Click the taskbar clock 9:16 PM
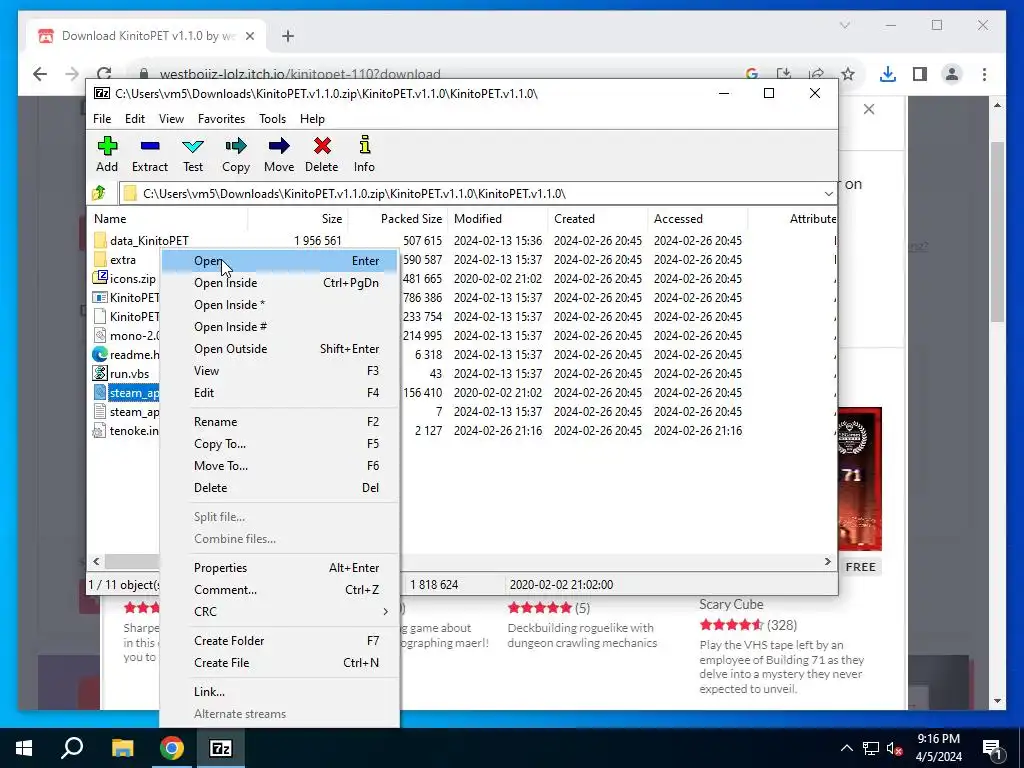1024x768 pixels. pyautogui.click(x=938, y=739)
